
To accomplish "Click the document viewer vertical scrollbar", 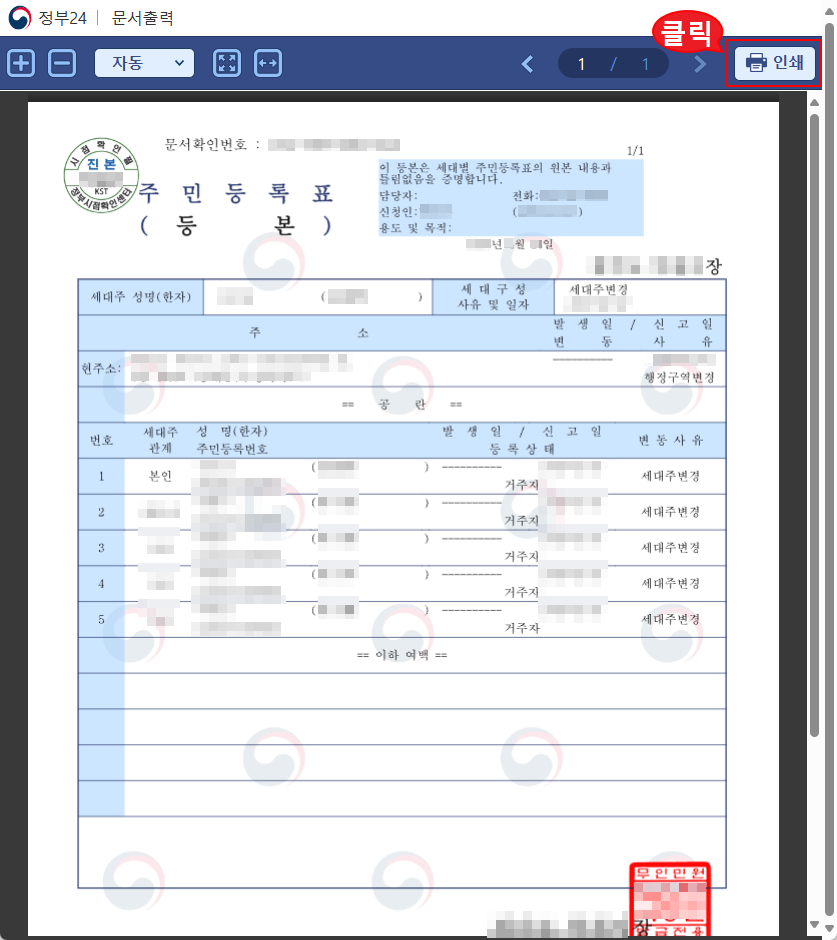I will tap(814, 424).
